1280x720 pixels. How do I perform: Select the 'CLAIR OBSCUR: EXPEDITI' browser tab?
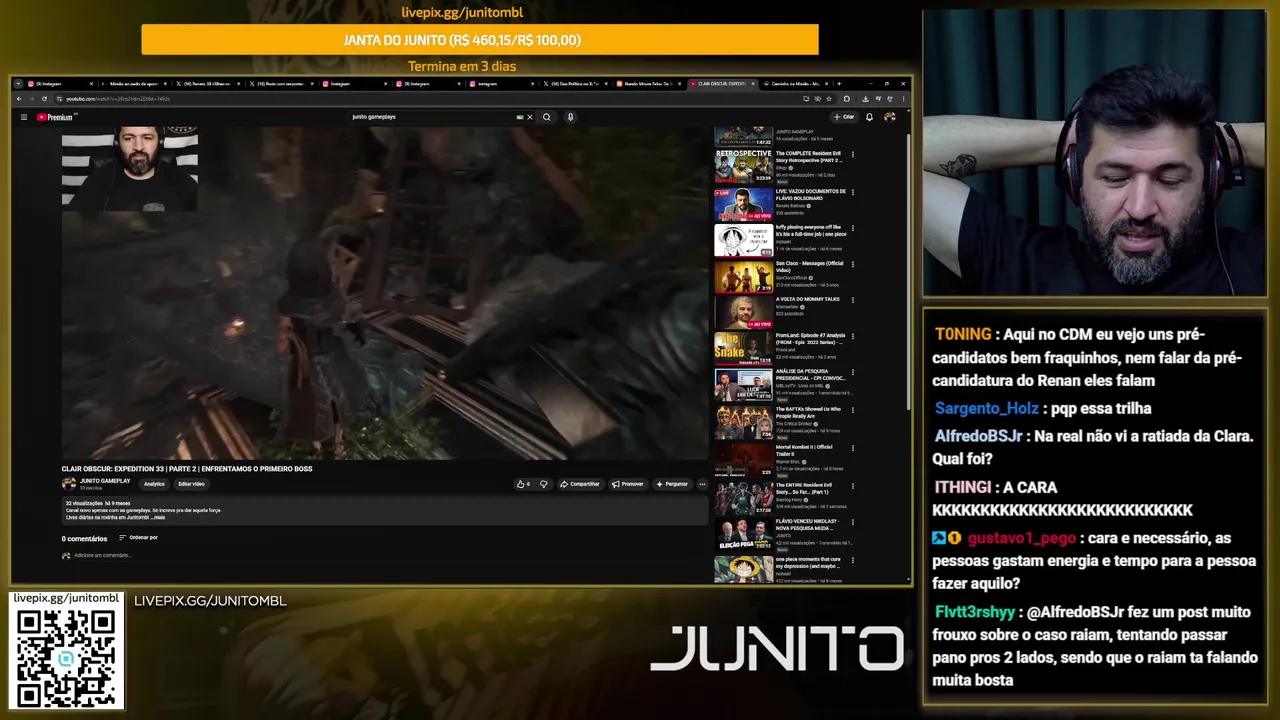click(723, 84)
